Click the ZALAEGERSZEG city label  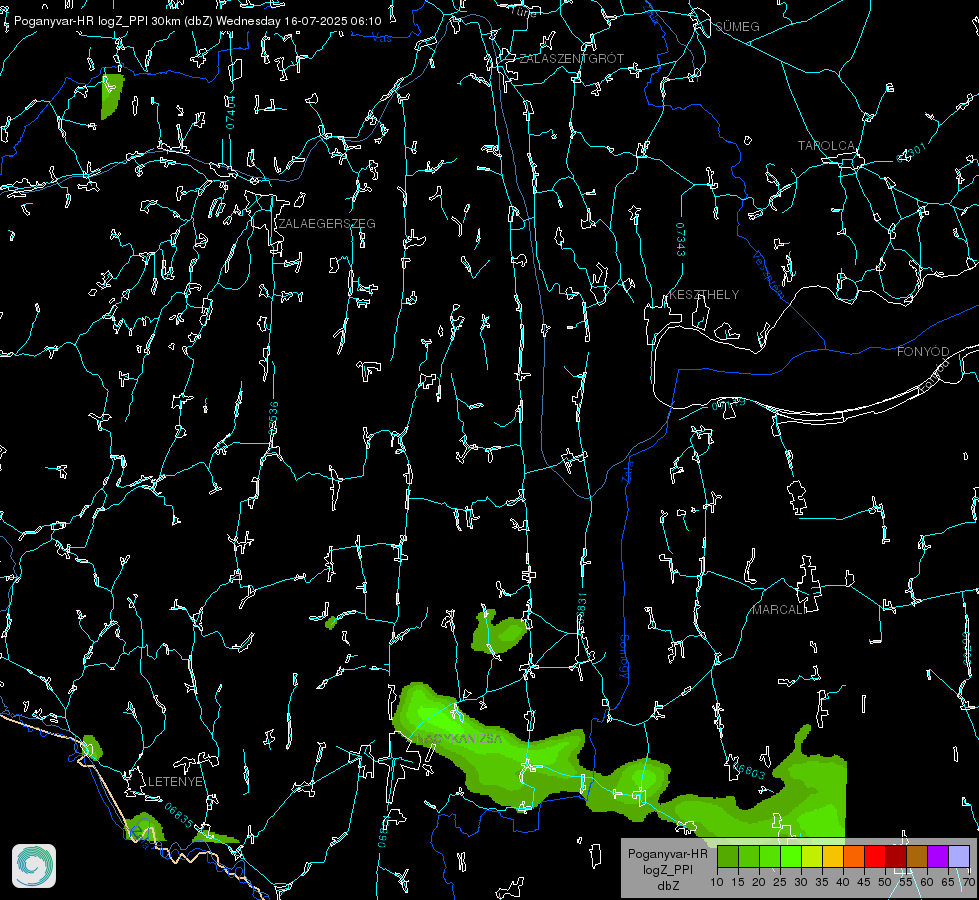(327, 224)
